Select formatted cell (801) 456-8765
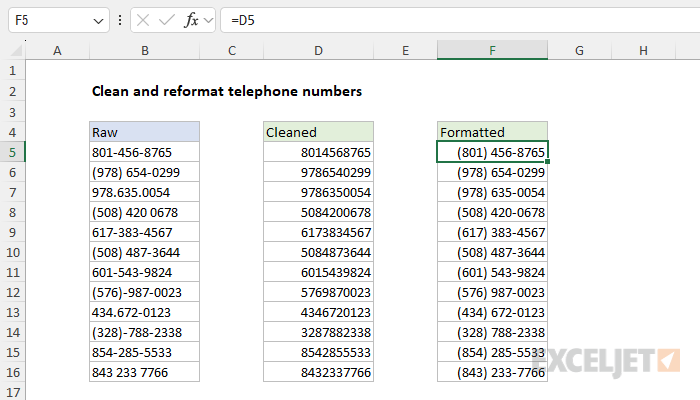Screen dimensions: 700x400 492,152
